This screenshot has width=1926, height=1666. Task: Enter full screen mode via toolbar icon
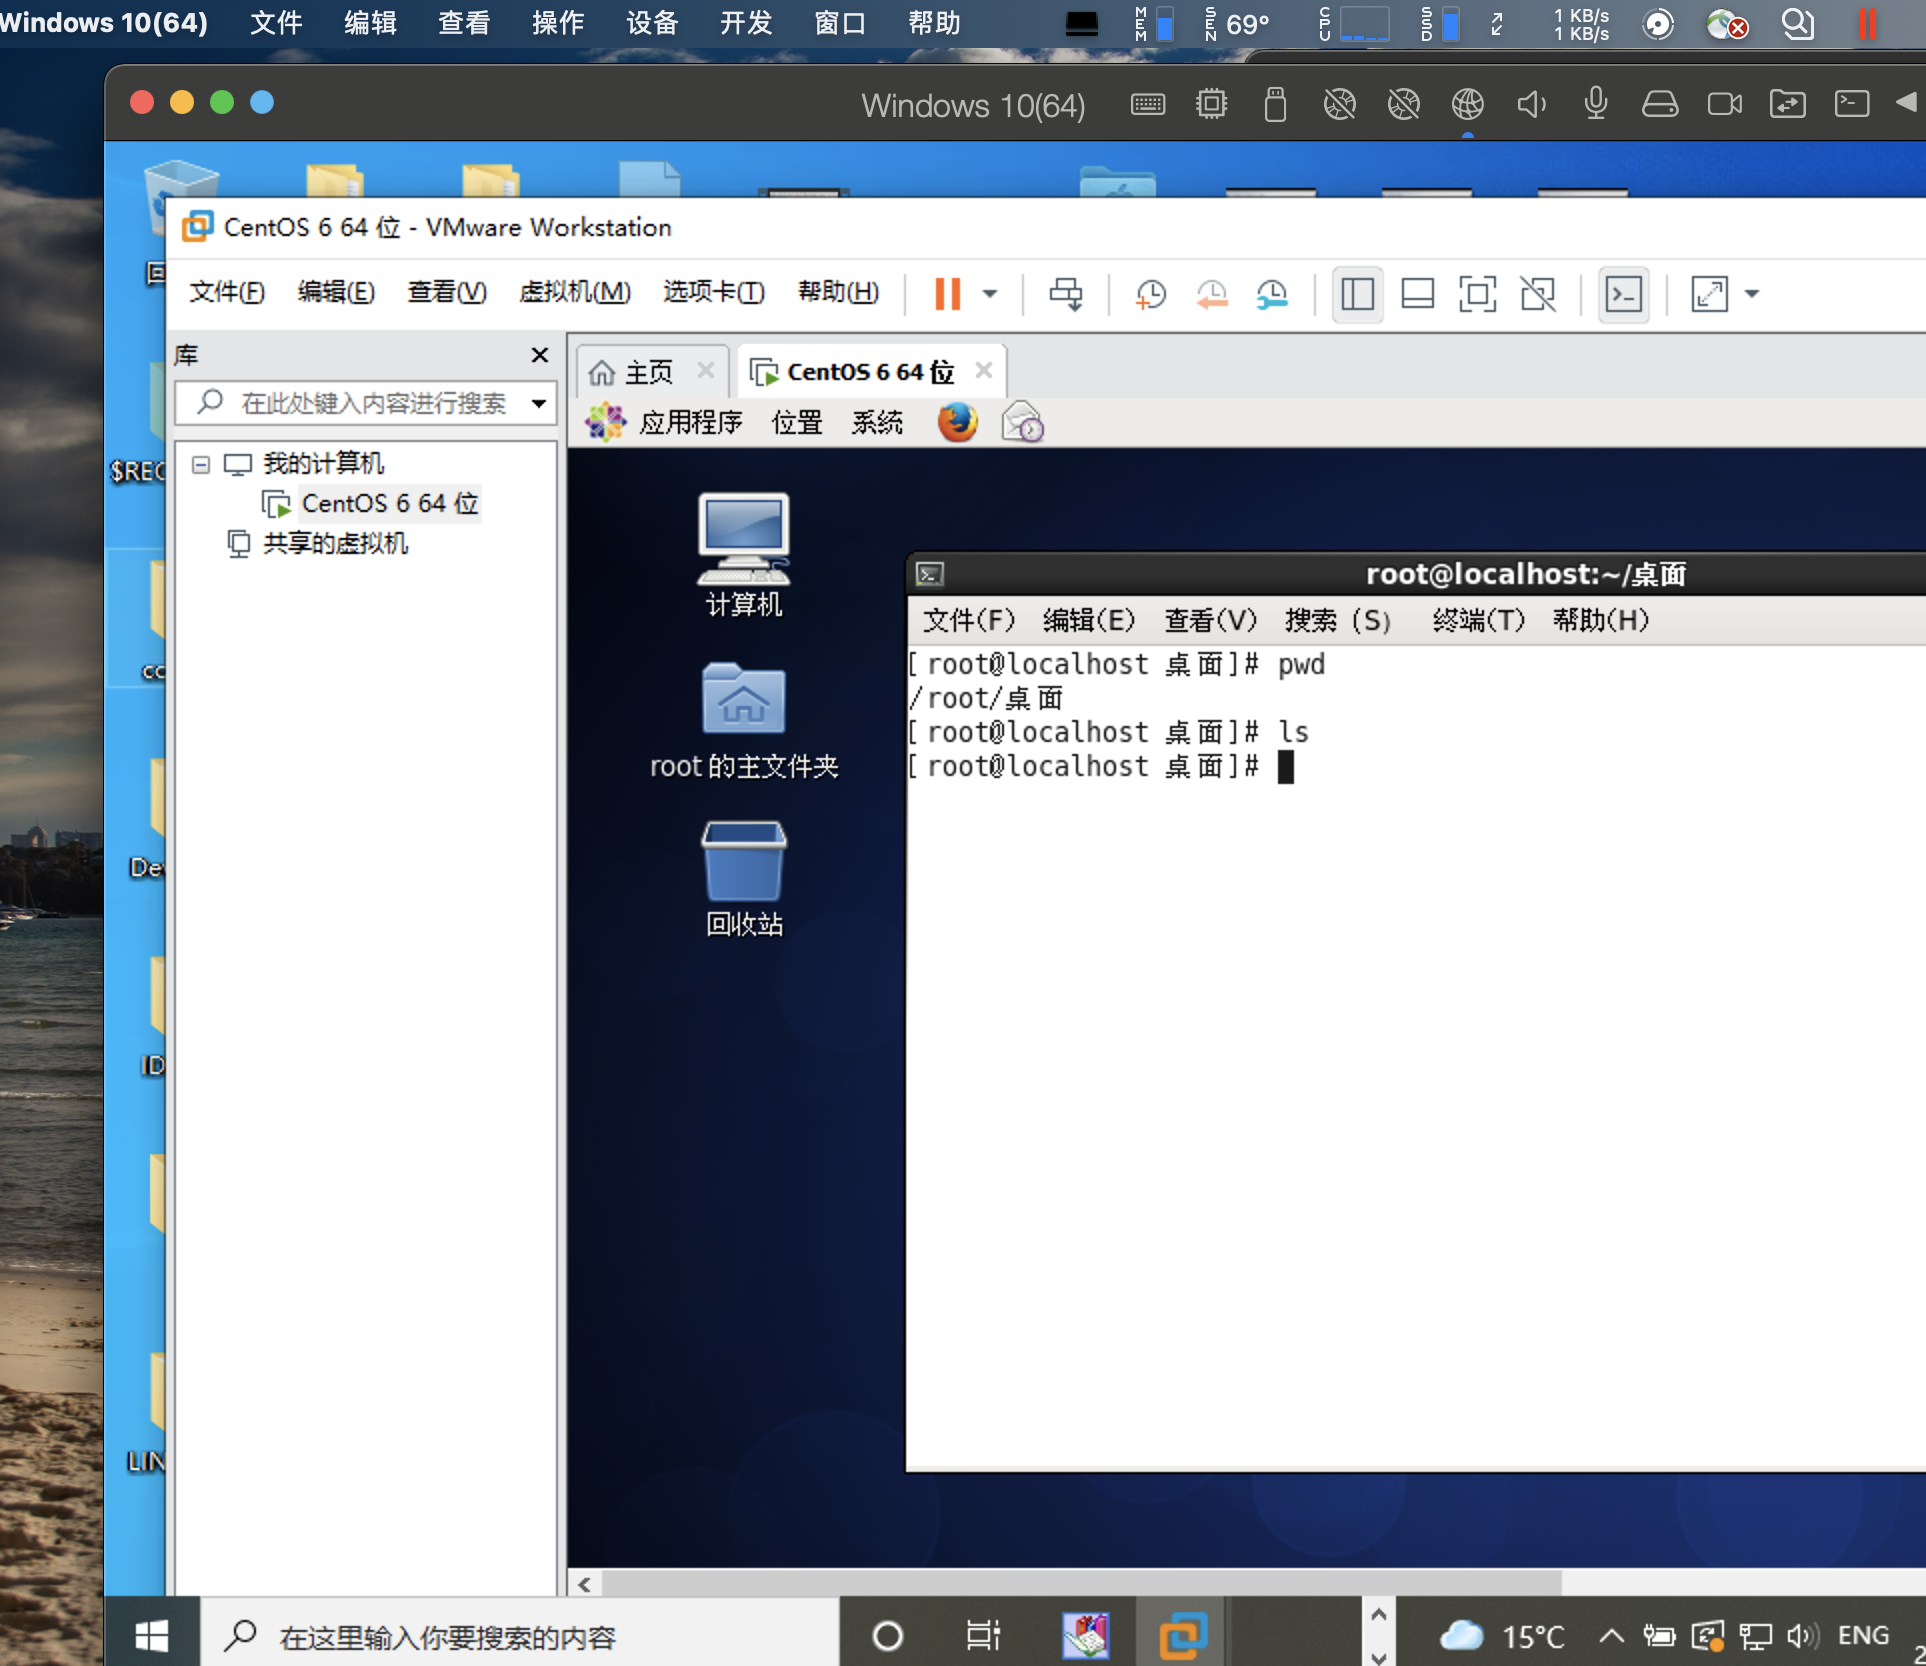(1478, 294)
